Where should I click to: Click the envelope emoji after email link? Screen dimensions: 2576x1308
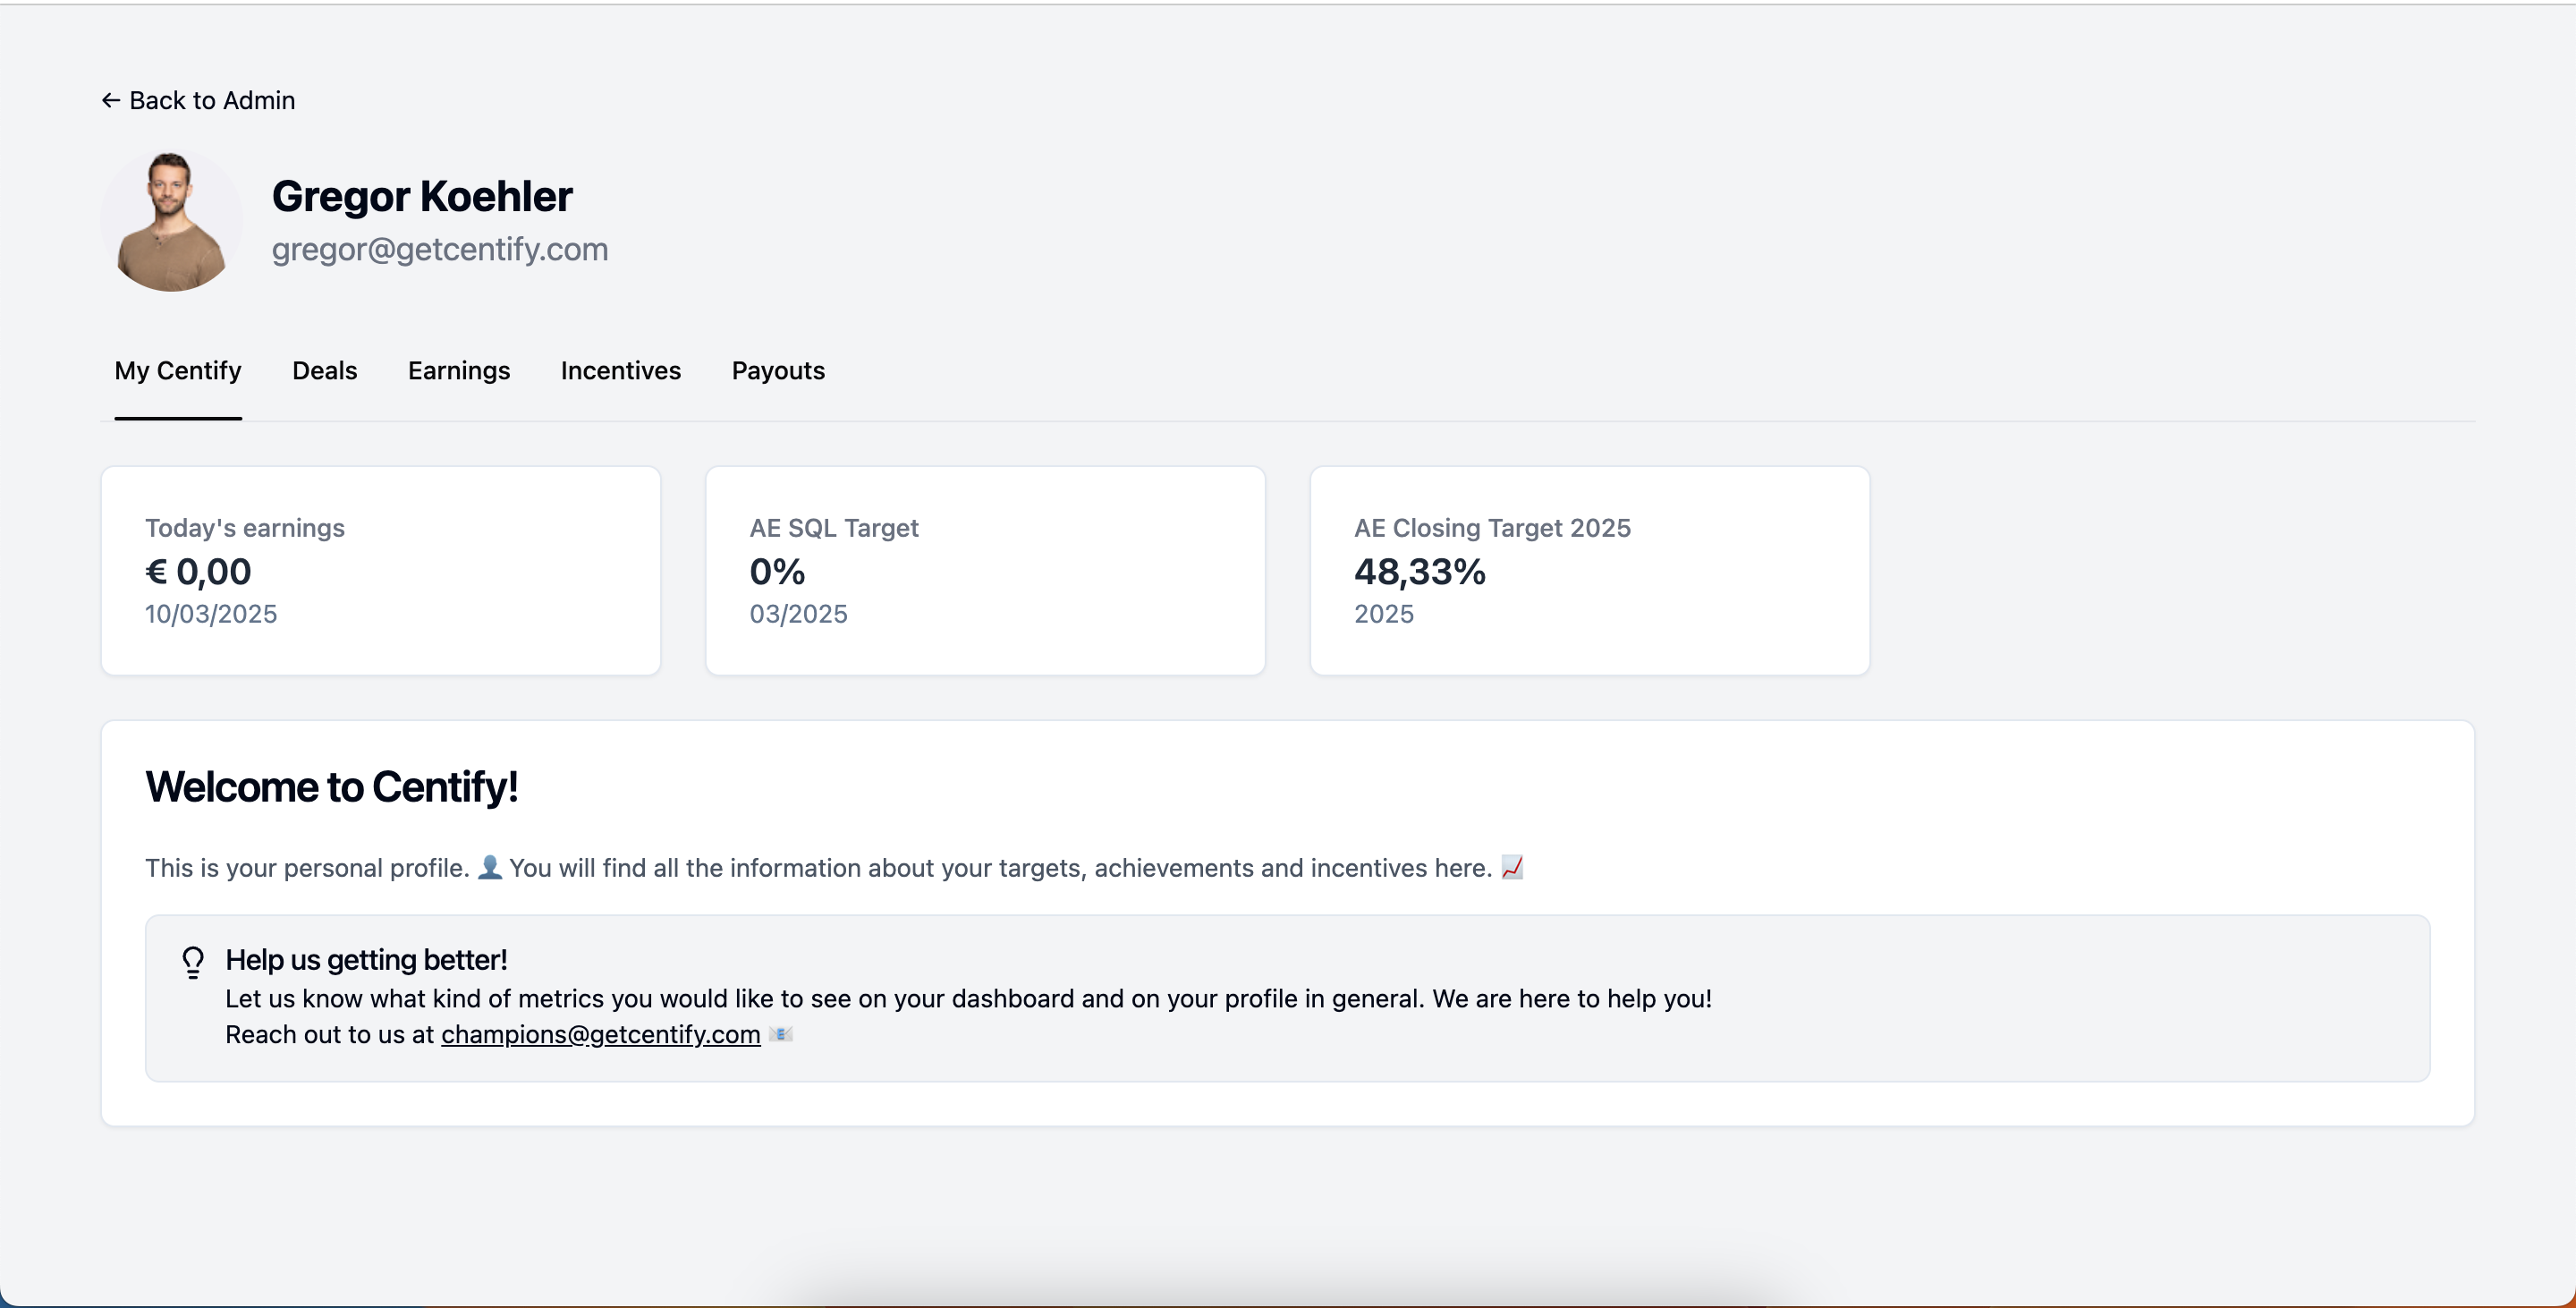pyautogui.click(x=781, y=1034)
